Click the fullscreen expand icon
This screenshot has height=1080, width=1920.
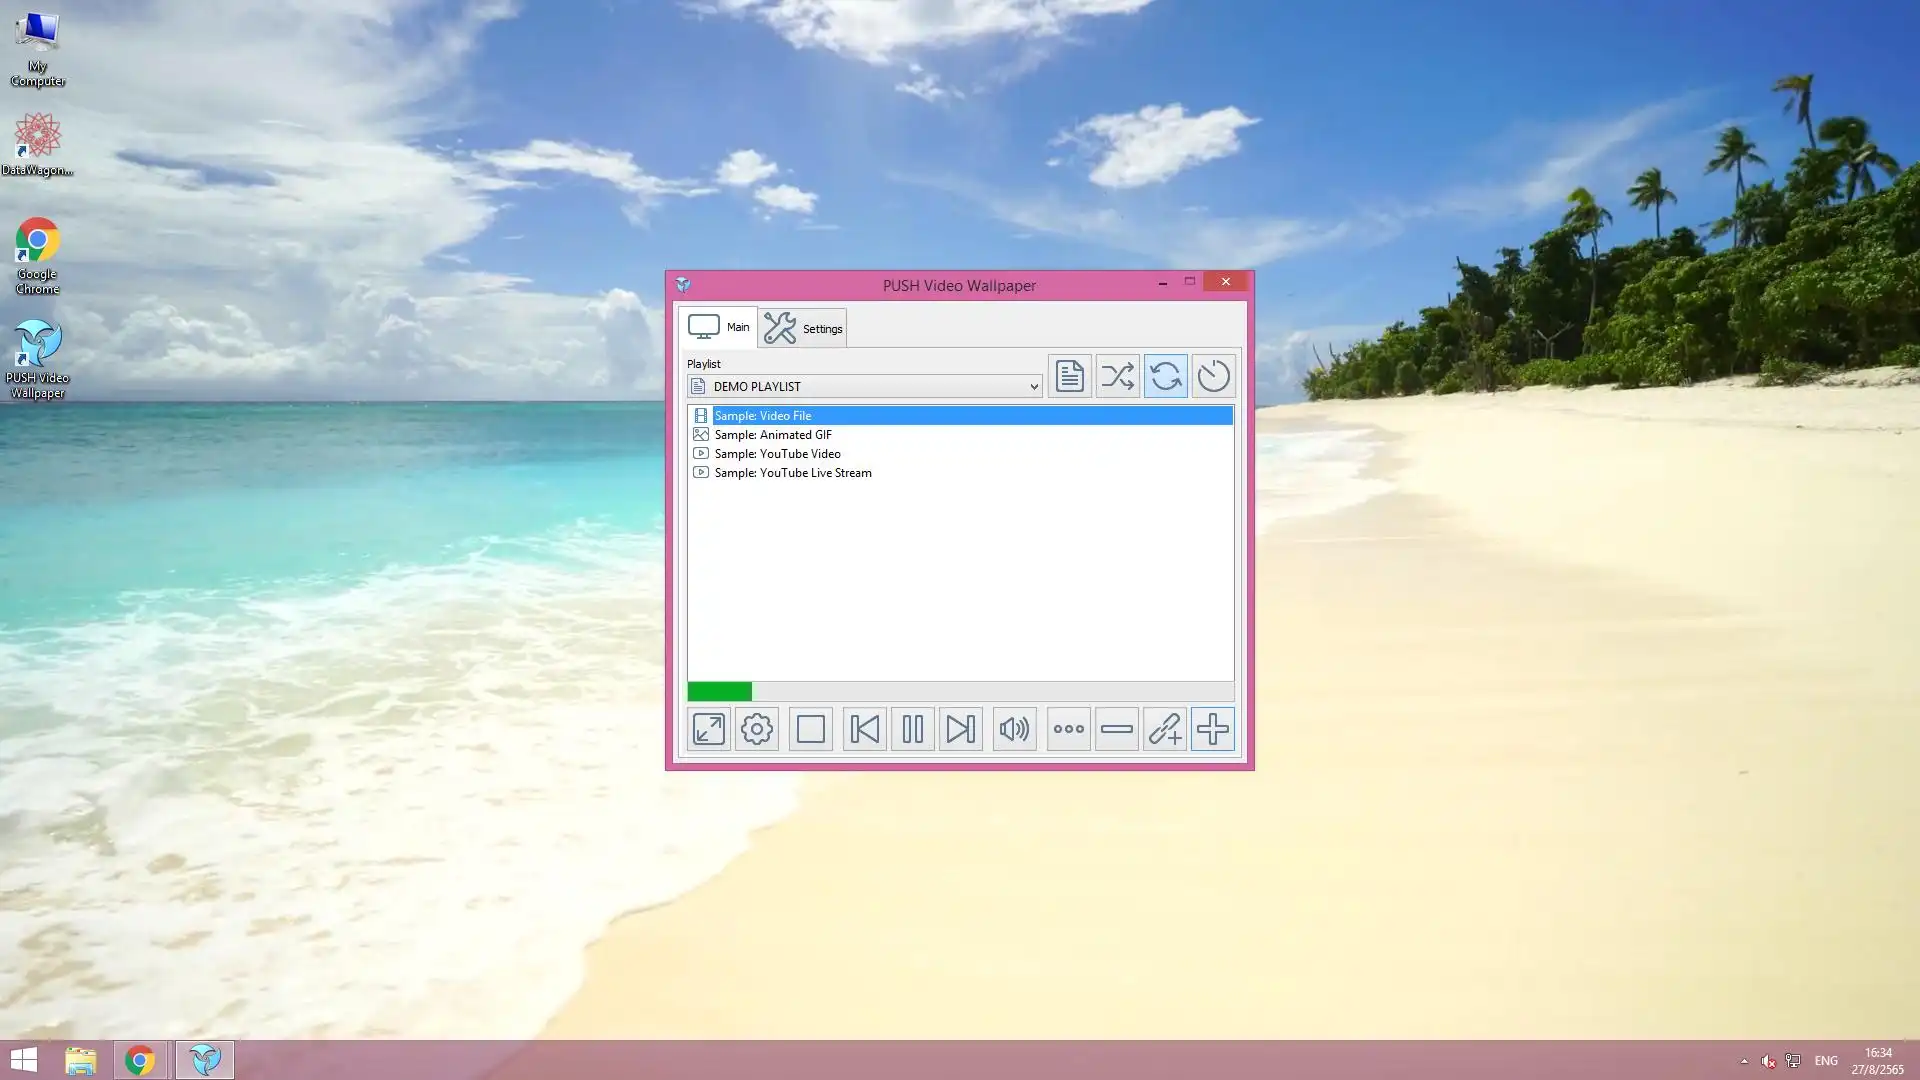pos(709,729)
